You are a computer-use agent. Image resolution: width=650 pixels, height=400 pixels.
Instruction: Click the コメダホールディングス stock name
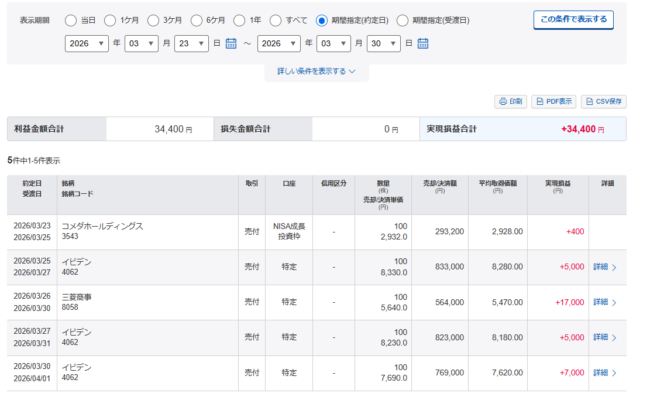pos(102,226)
